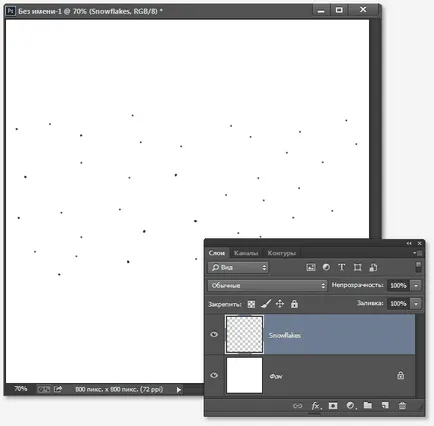Lock all with padlock icon
The image size is (434, 426).
294,304
